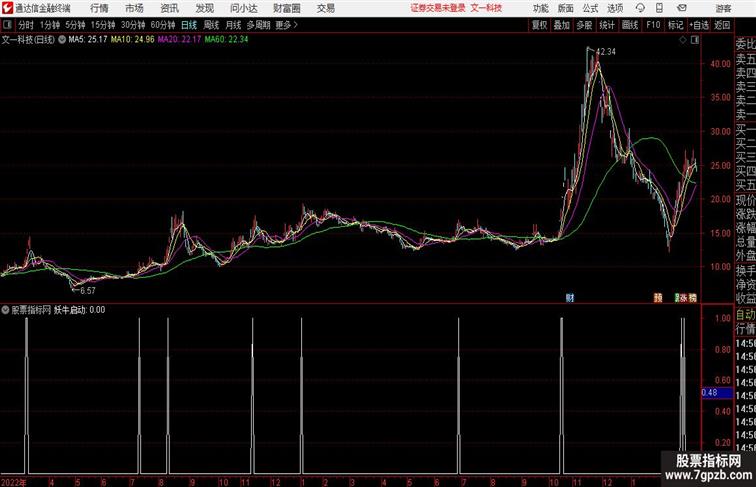The width and height of the screenshot is (756, 487).
Task: Open the 多周期 multi-period view
Action: [258, 25]
